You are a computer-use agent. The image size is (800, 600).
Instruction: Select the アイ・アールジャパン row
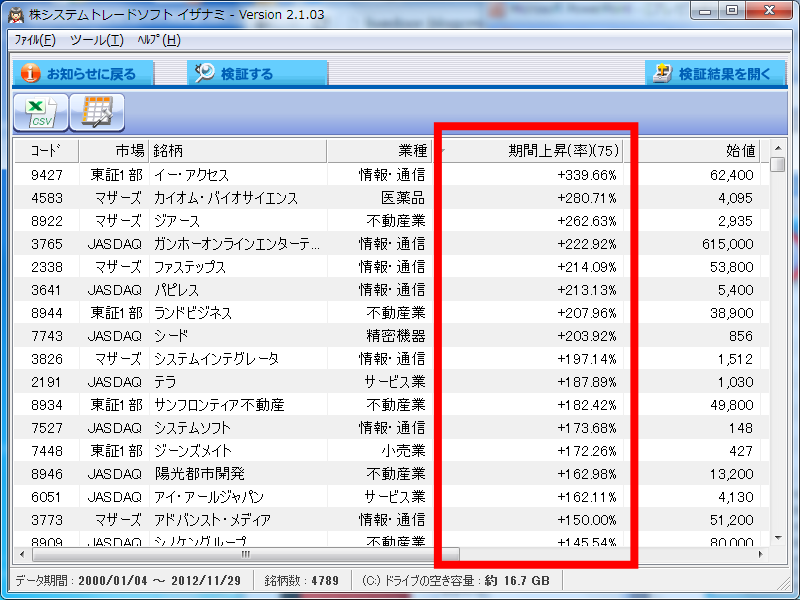click(391, 497)
